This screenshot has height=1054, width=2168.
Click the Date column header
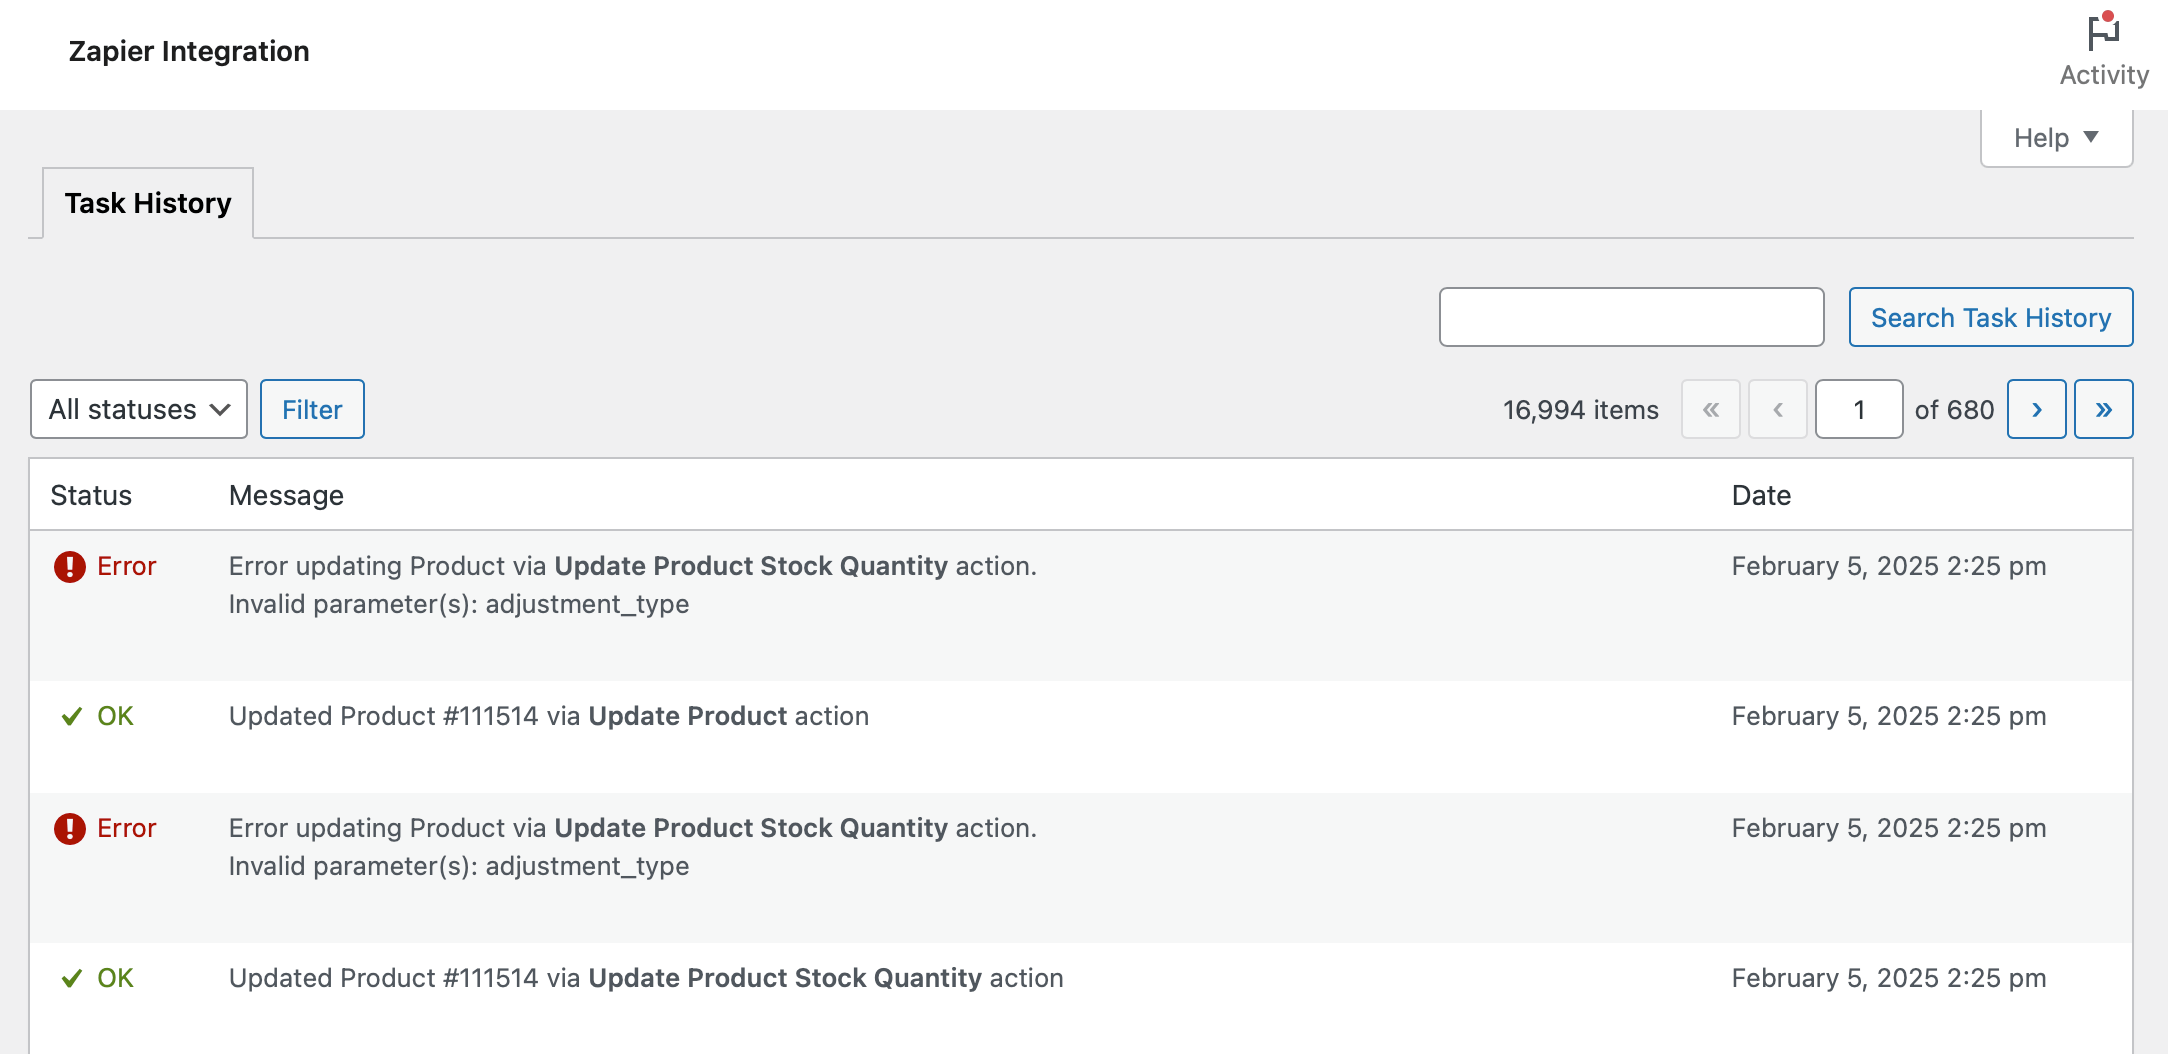(x=1760, y=496)
